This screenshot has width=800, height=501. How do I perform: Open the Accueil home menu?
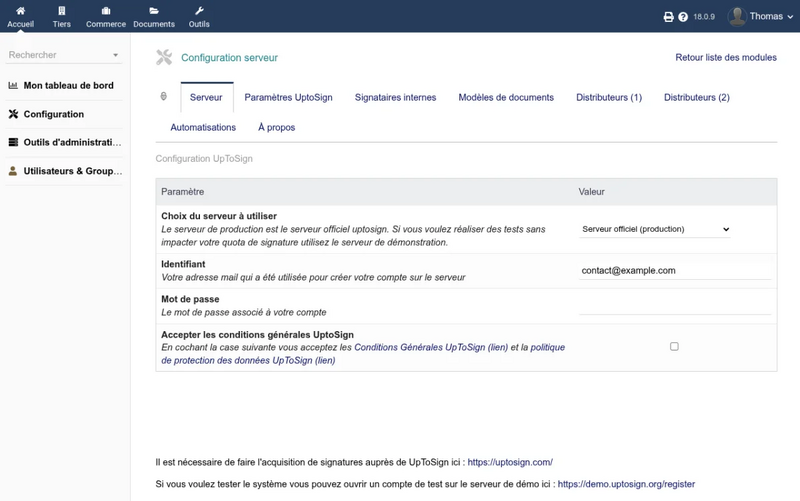tap(20, 17)
